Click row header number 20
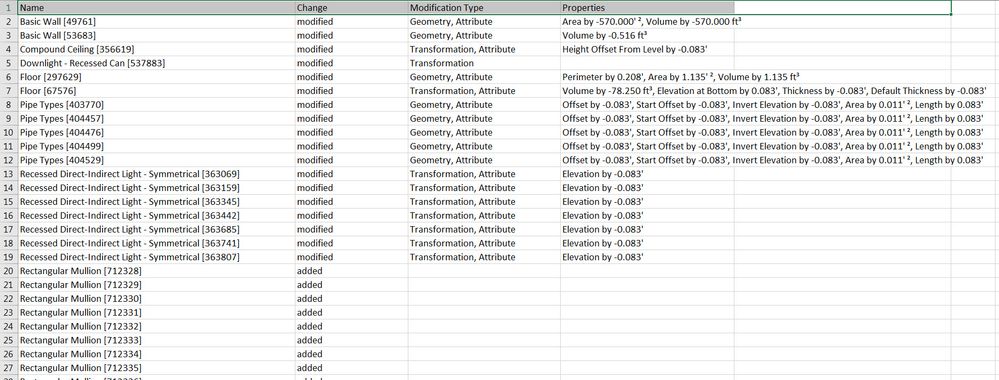This screenshot has height=380, width=999. pyautogui.click(x=8, y=271)
